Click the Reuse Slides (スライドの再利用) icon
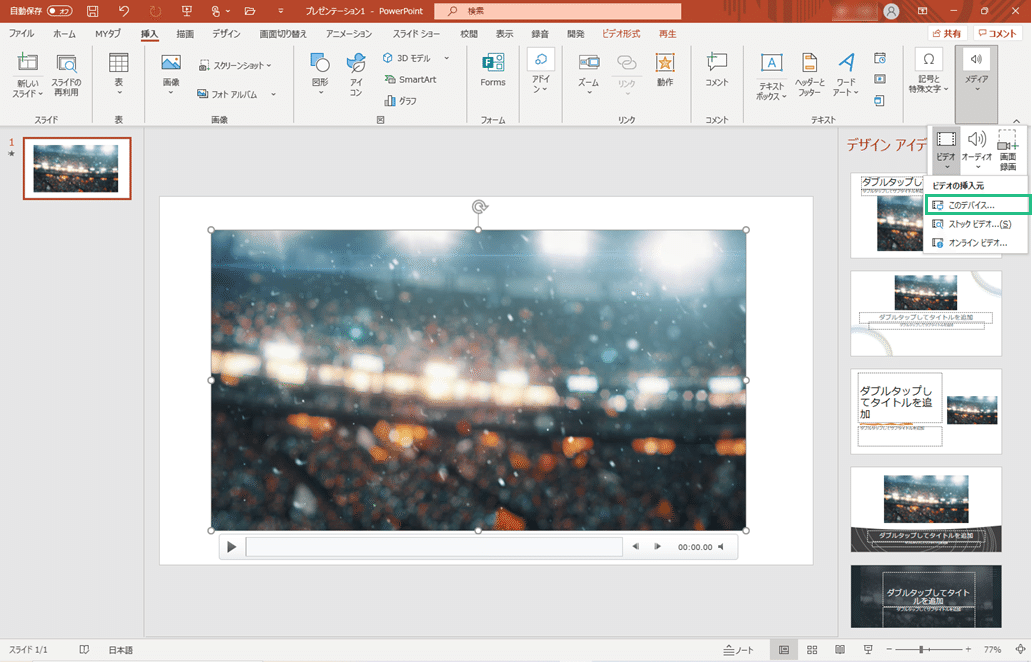Image resolution: width=1032 pixels, height=662 pixels. tap(66, 63)
